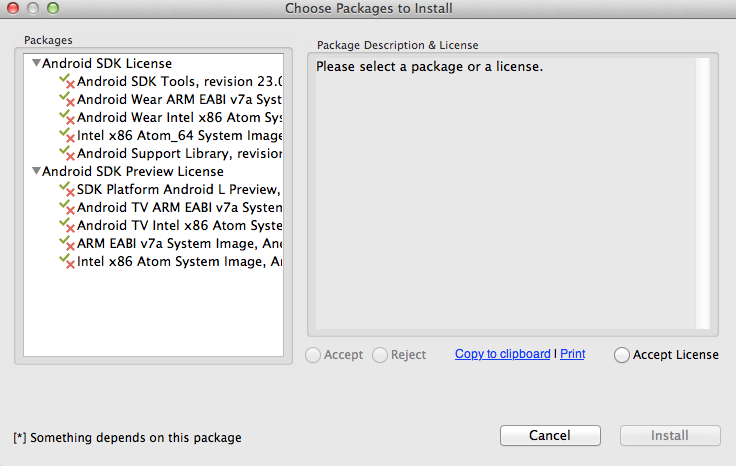
Task: Click the Intel x86 Atom_64 System Image icon
Action: pyautogui.click(x=68, y=136)
